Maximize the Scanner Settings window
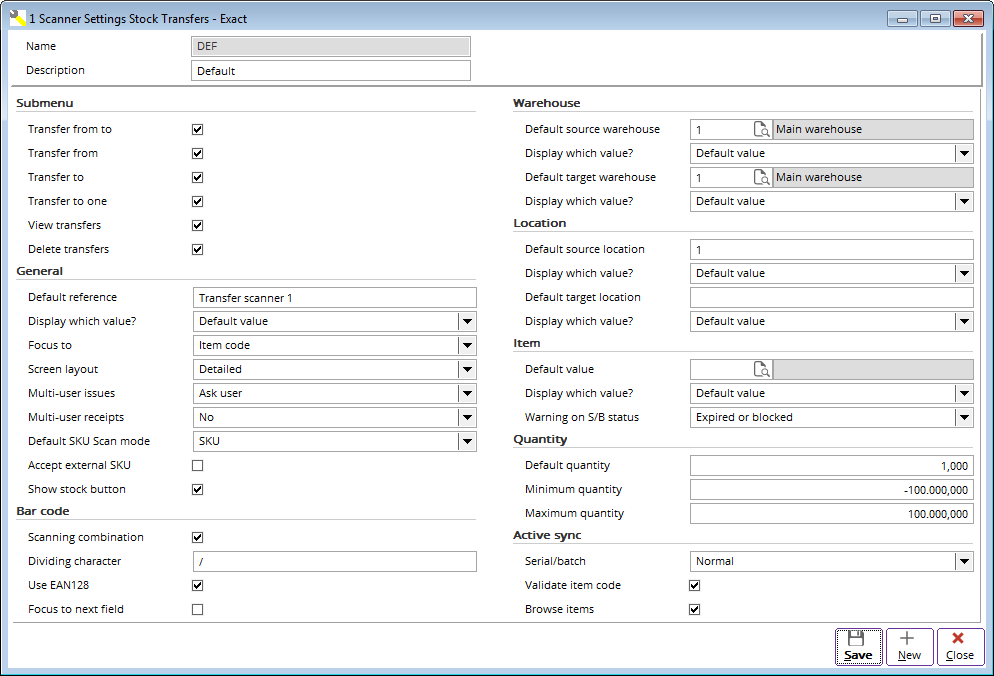The image size is (994, 676). click(934, 18)
